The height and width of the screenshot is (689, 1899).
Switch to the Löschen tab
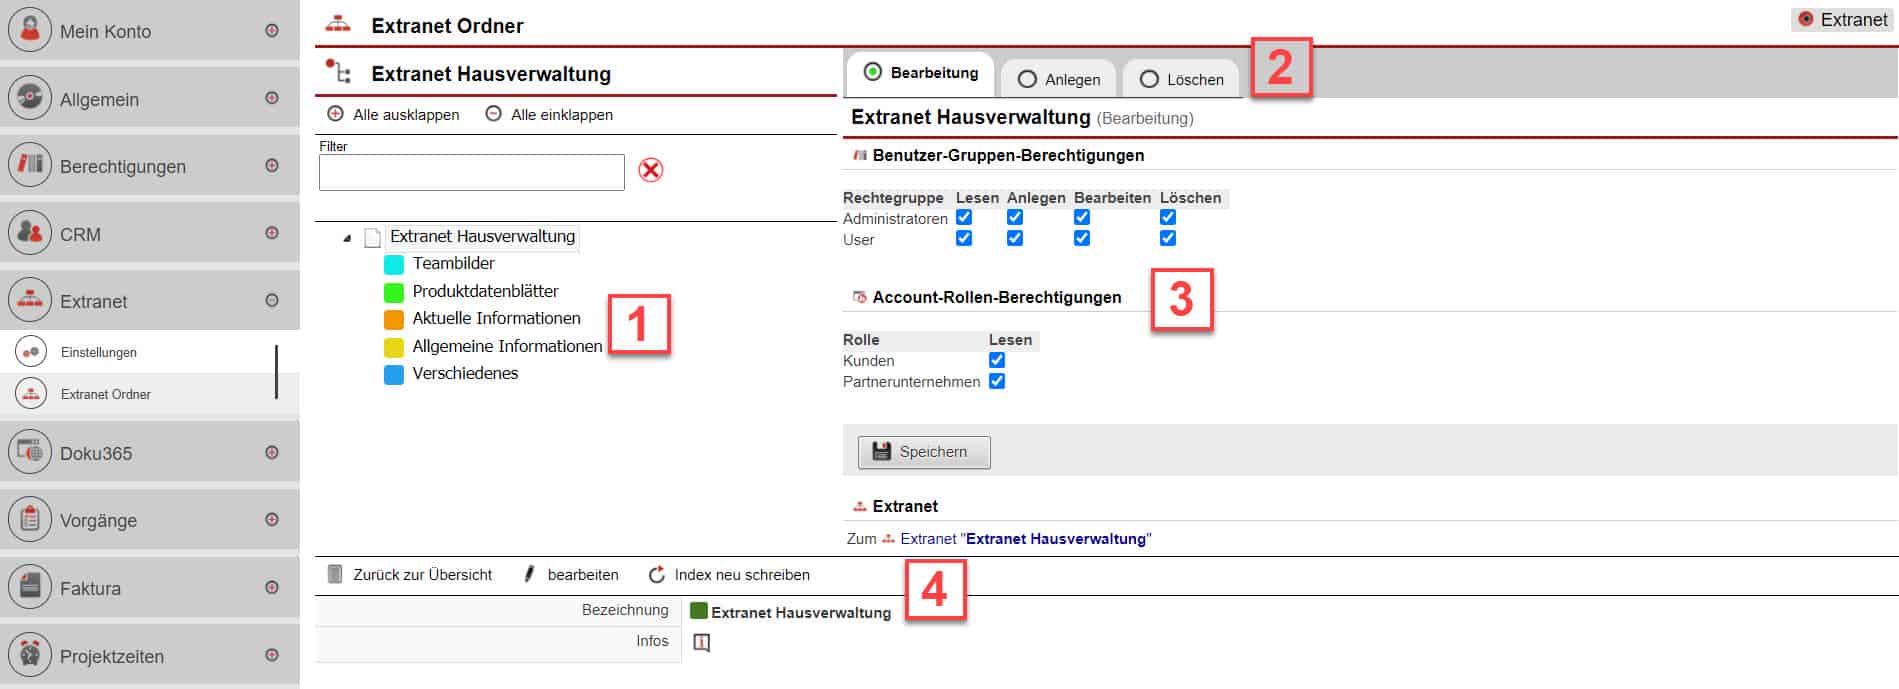(x=1181, y=79)
